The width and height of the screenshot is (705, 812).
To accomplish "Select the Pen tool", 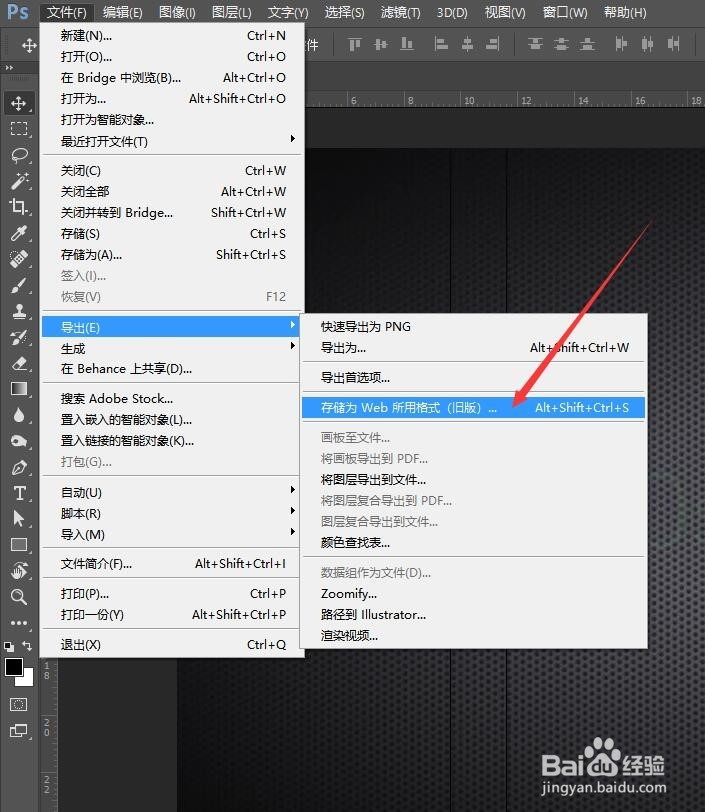I will point(19,467).
